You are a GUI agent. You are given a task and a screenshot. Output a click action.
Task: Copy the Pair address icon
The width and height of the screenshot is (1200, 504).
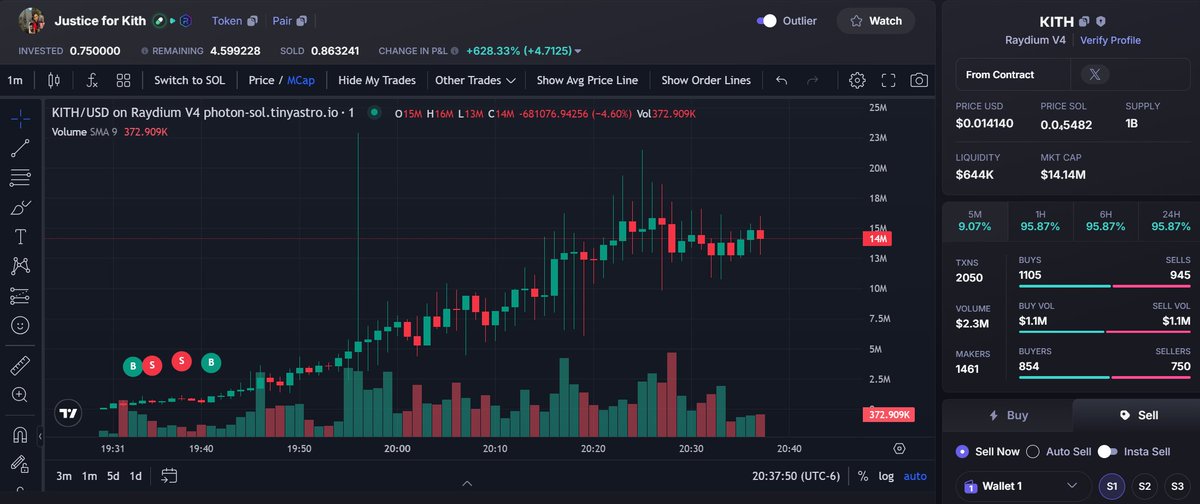click(301, 20)
